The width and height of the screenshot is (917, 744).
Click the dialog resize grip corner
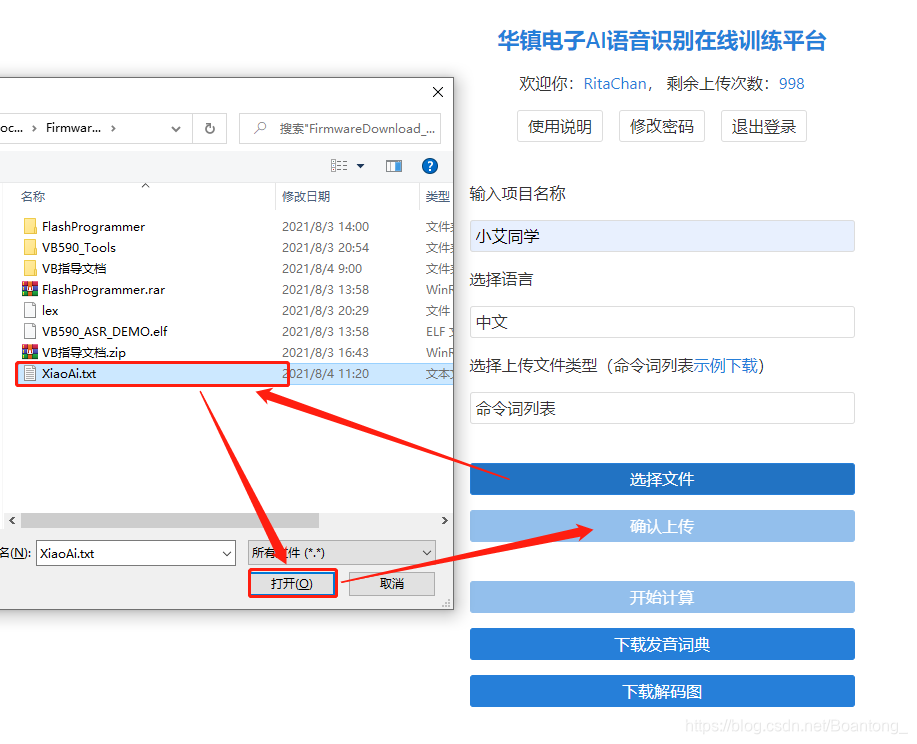pyautogui.click(x=447, y=603)
